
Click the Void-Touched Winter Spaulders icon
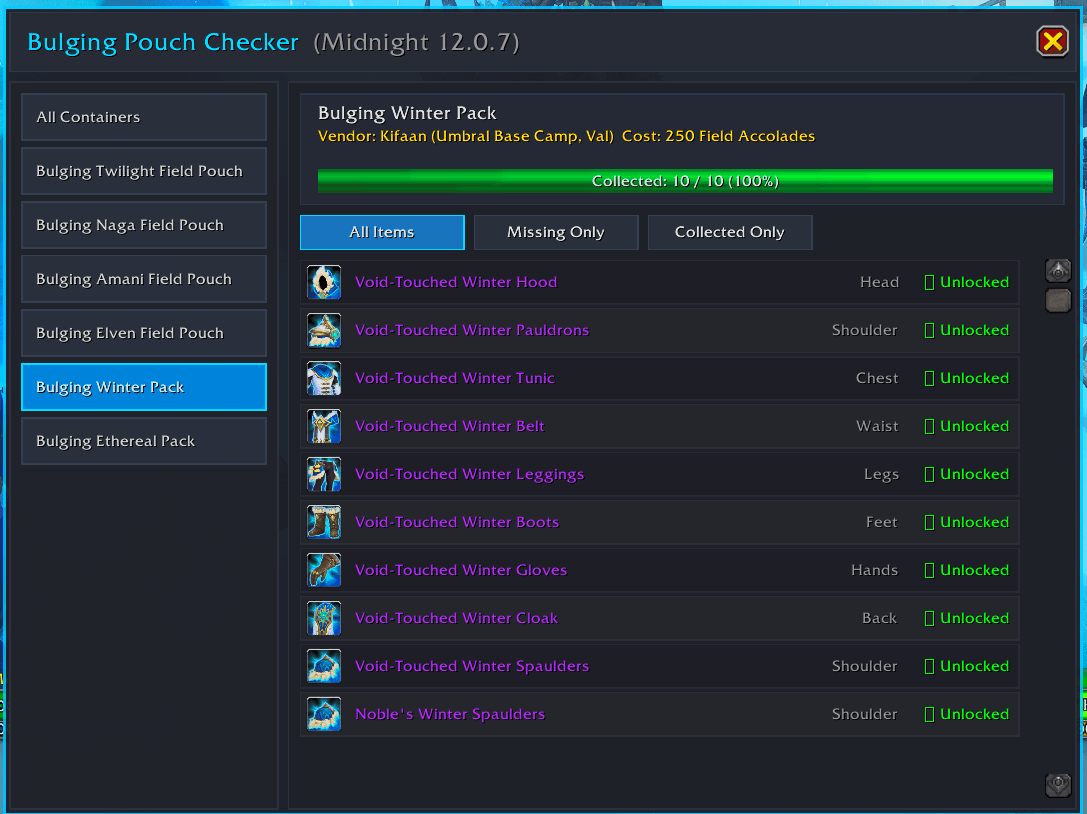[x=324, y=666]
